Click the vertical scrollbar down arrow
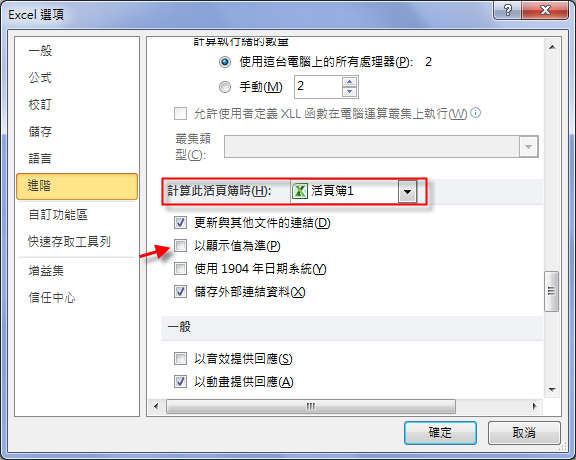The height and width of the screenshot is (460, 576). pyautogui.click(x=552, y=390)
